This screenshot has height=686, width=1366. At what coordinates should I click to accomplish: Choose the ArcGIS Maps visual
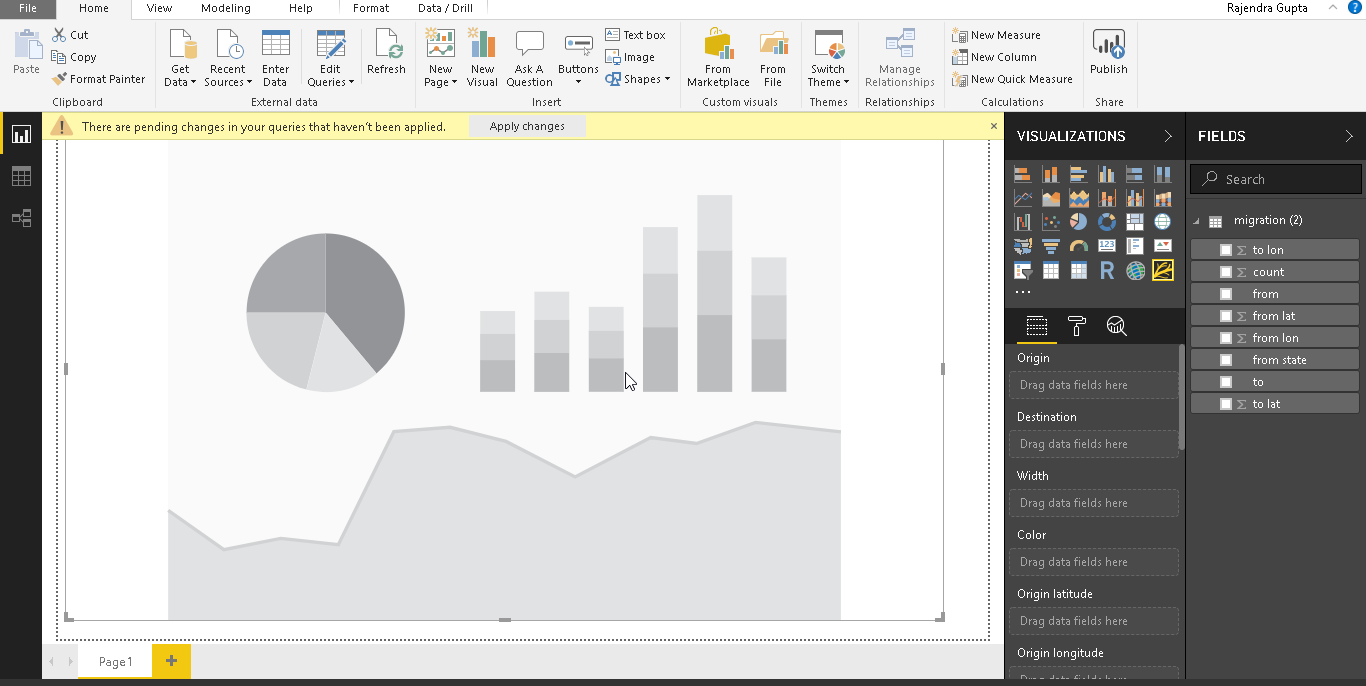coord(1135,271)
